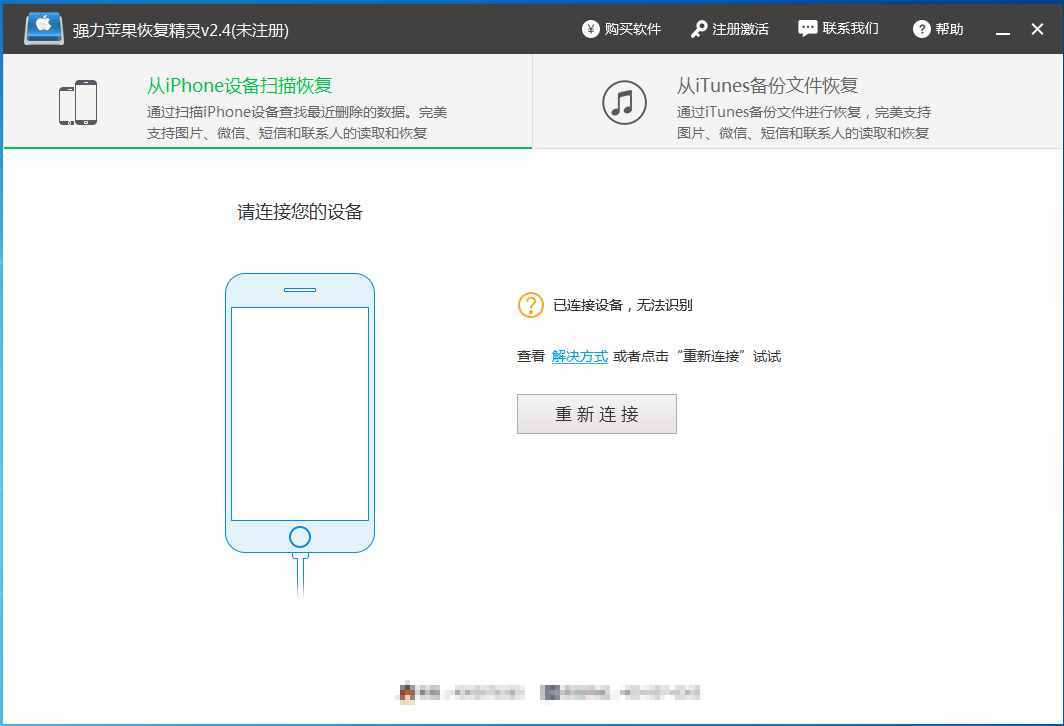Click the chat bubble icon for 联系我们

point(807,28)
